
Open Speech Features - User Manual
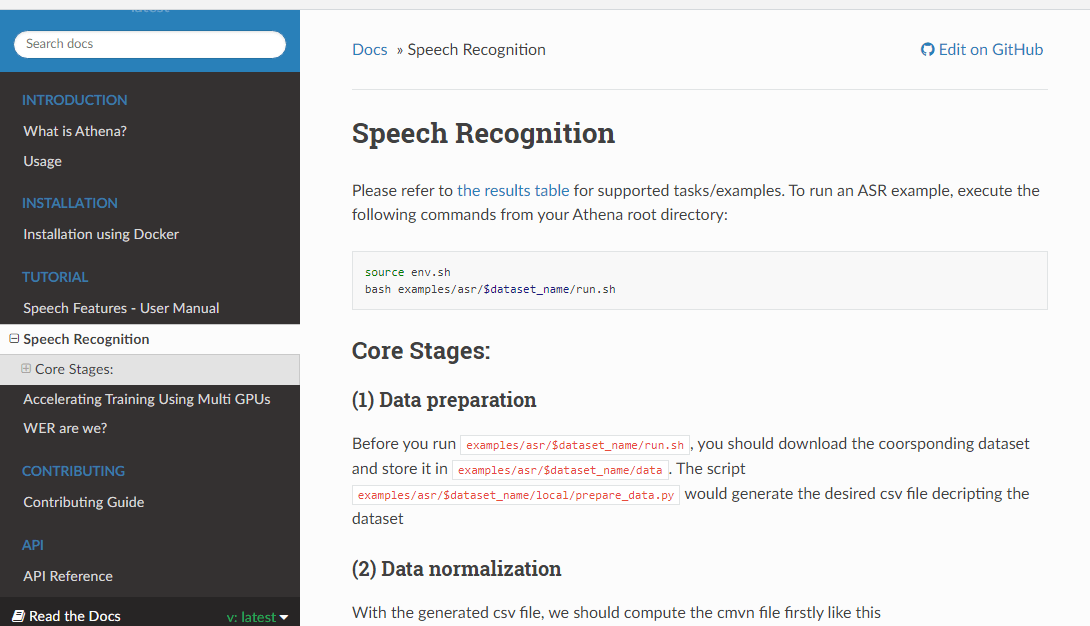121,308
